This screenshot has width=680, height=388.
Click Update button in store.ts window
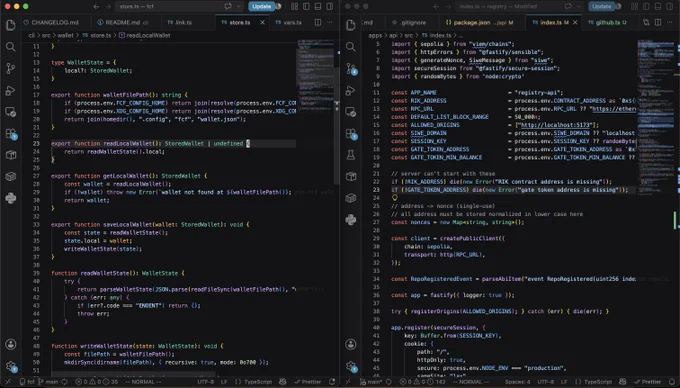[261, 7]
